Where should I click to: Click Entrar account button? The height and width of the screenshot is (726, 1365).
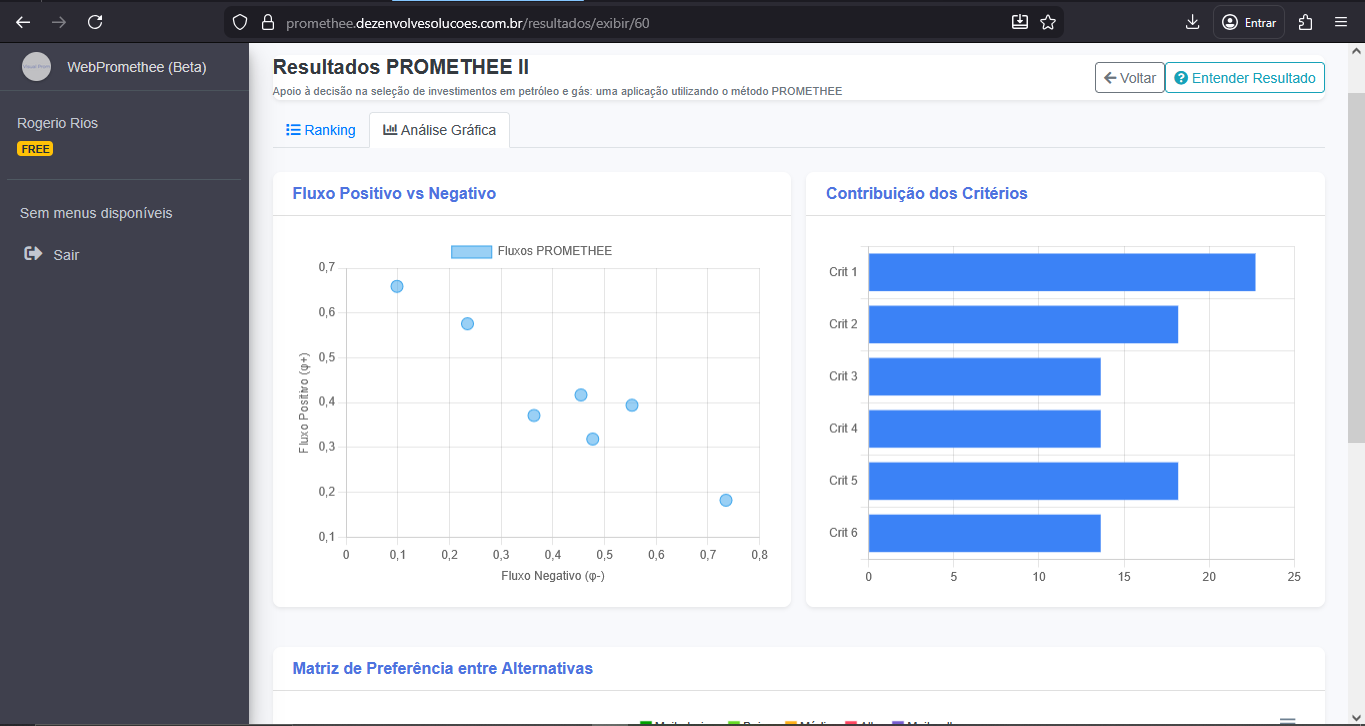pyautogui.click(x=1248, y=22)
